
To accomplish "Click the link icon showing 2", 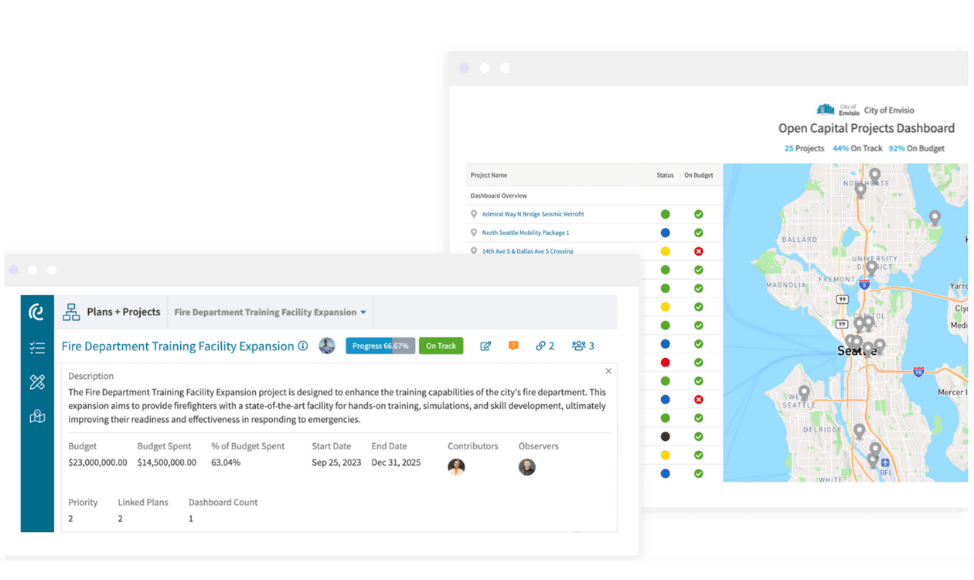I will (544, 346).
